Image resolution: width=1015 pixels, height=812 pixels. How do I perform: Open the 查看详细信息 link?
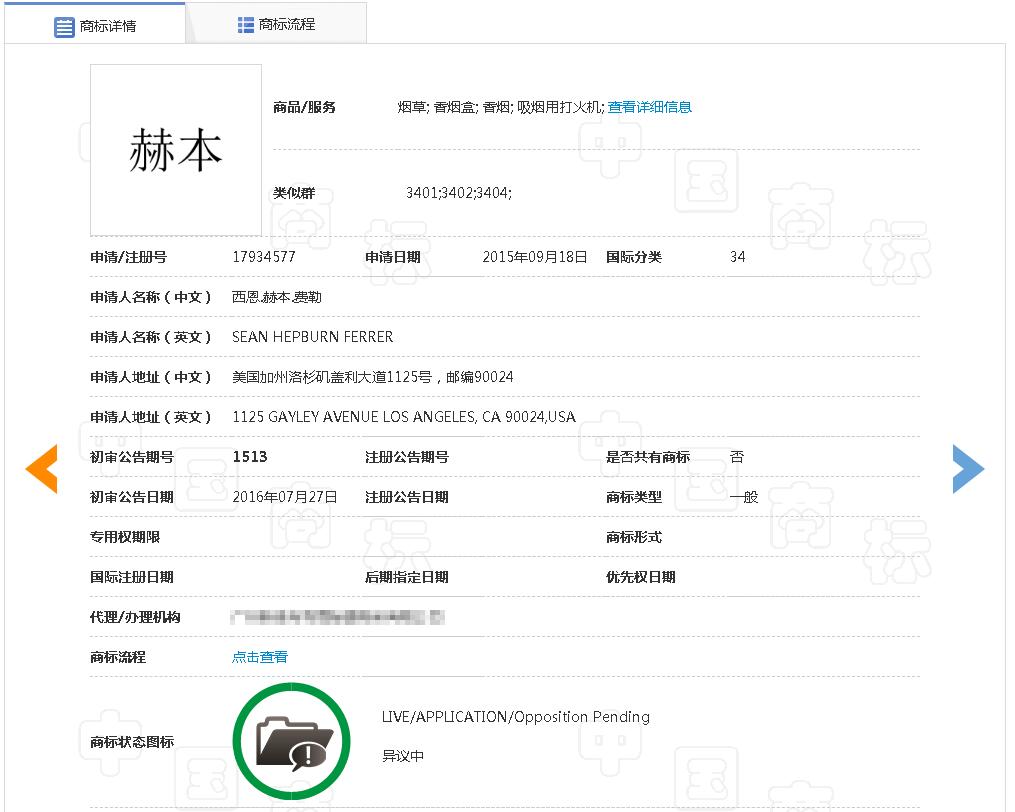649,107
